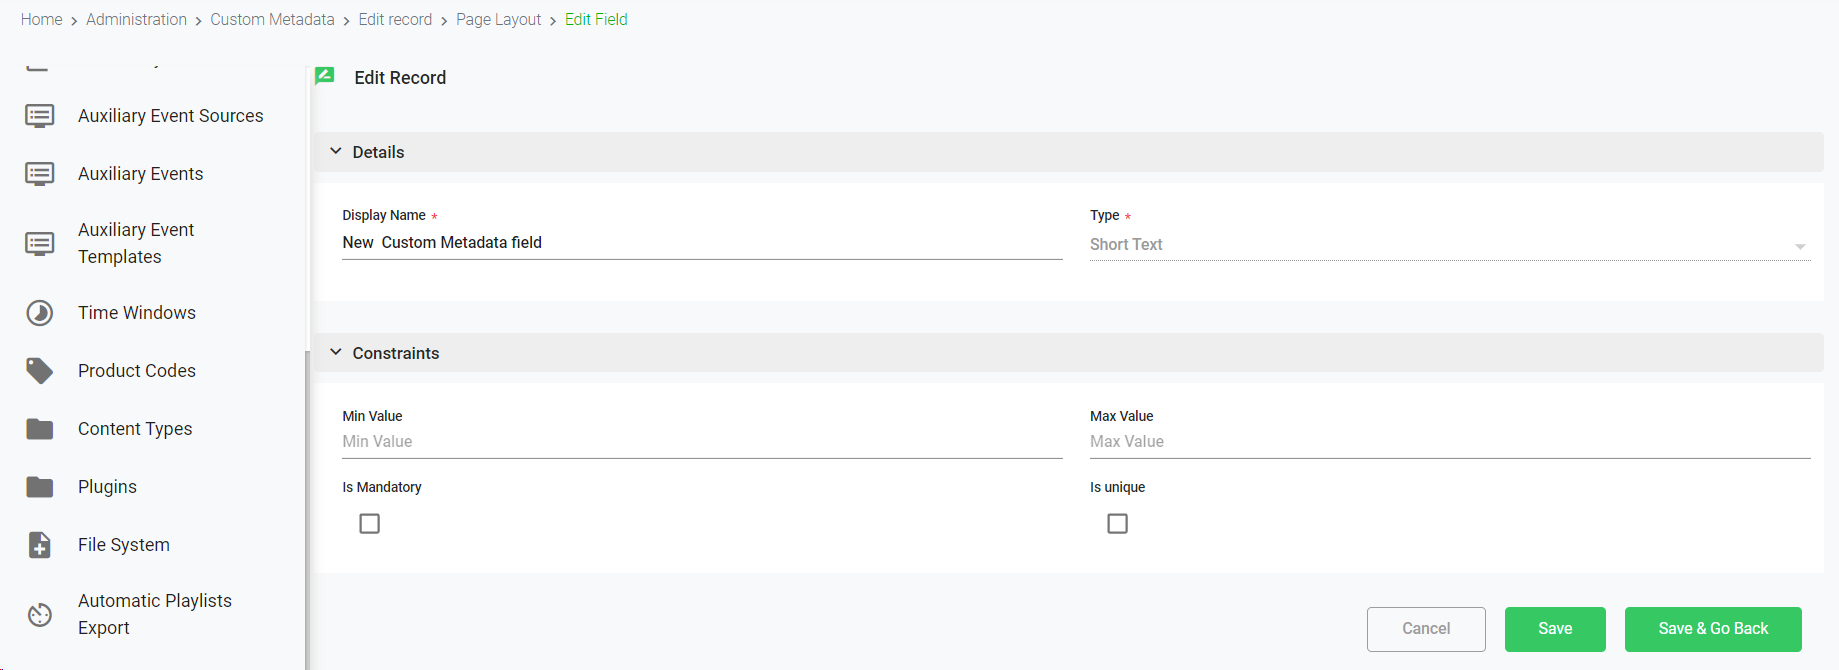Collapse the Constraints section chevron
This screenshot has height=670, width=1839.
click(336, 353)
